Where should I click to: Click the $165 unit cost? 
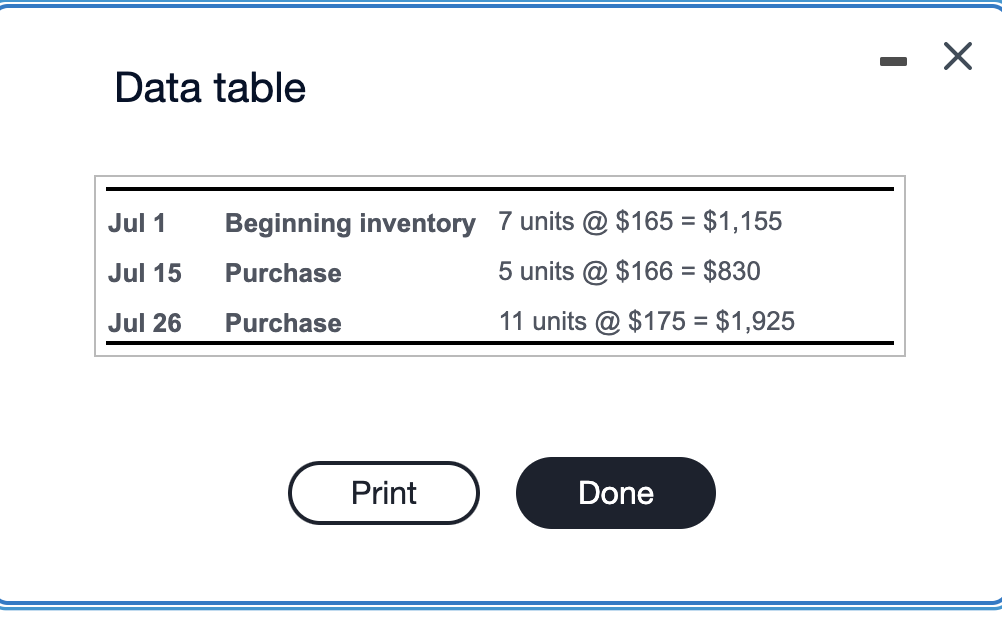click(644, 222)
